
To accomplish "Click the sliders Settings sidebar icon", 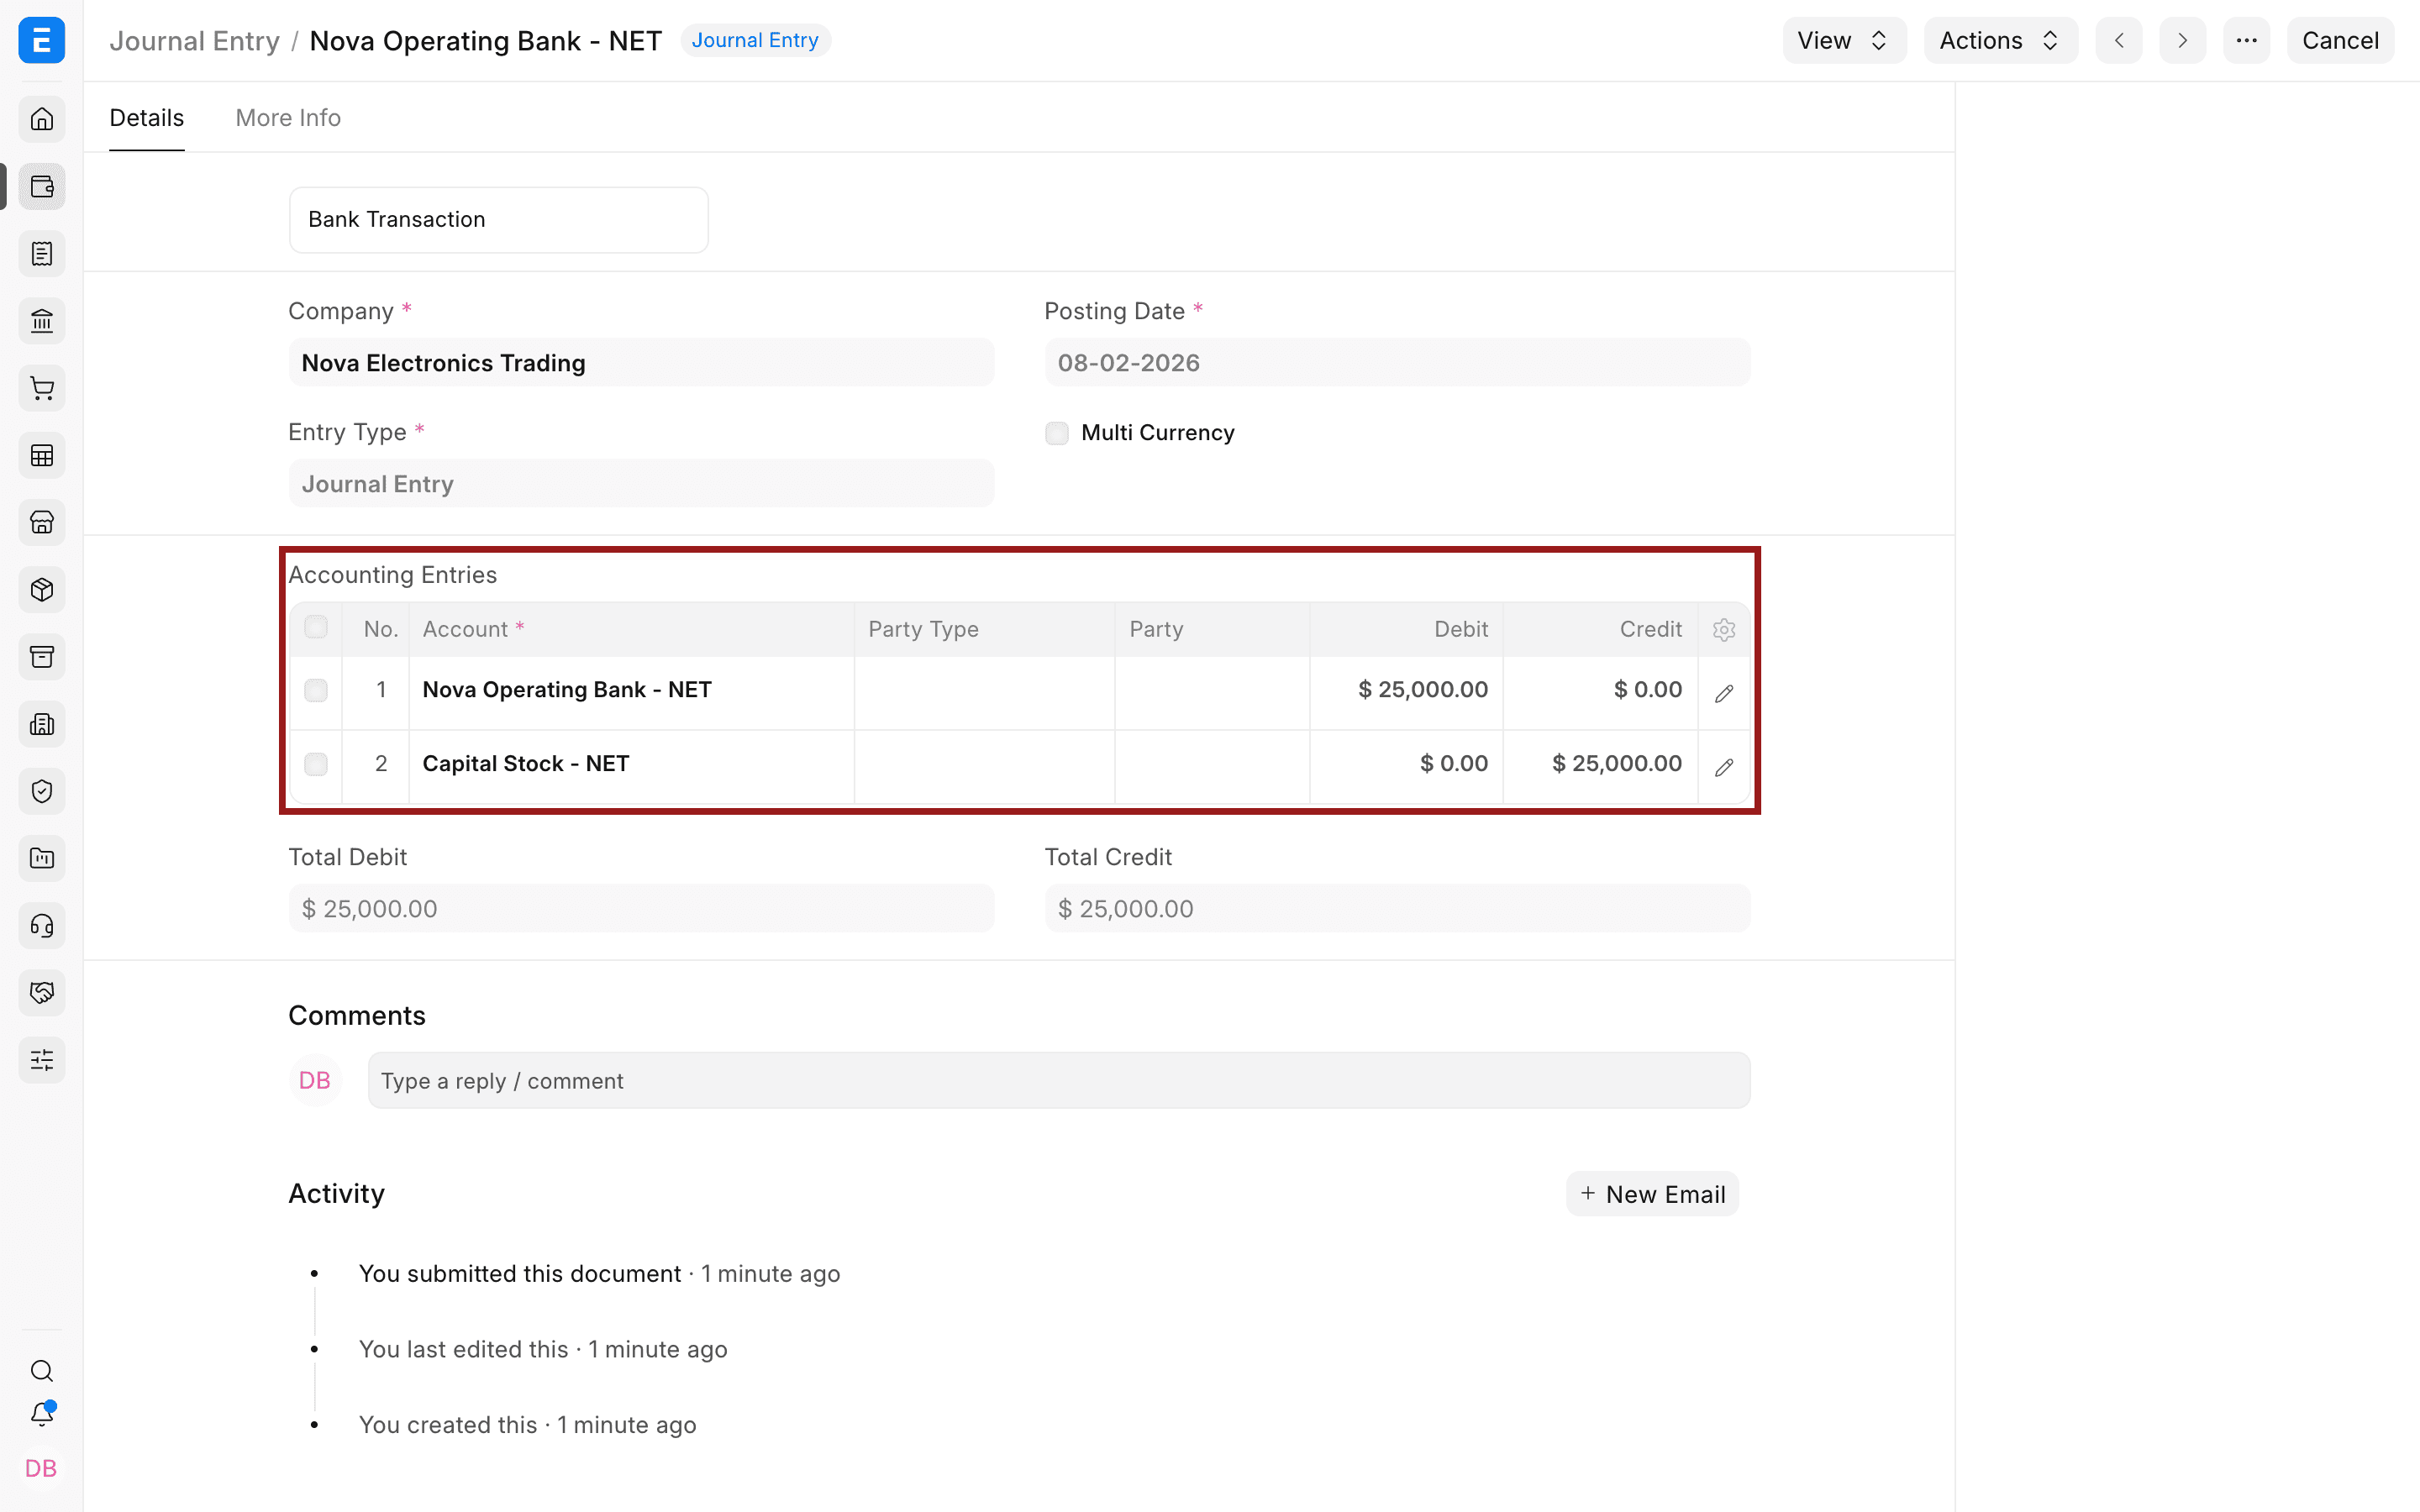I will click(x=42, y=1060).
